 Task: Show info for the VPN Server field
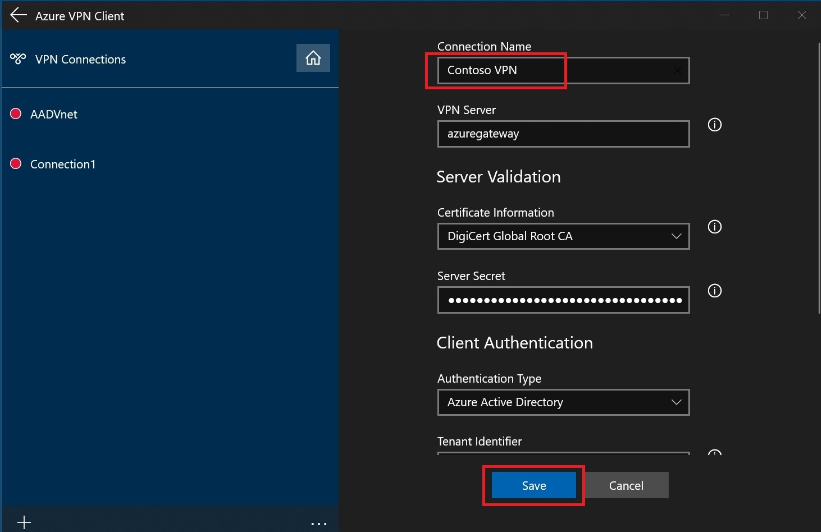(x=715, y=125)
